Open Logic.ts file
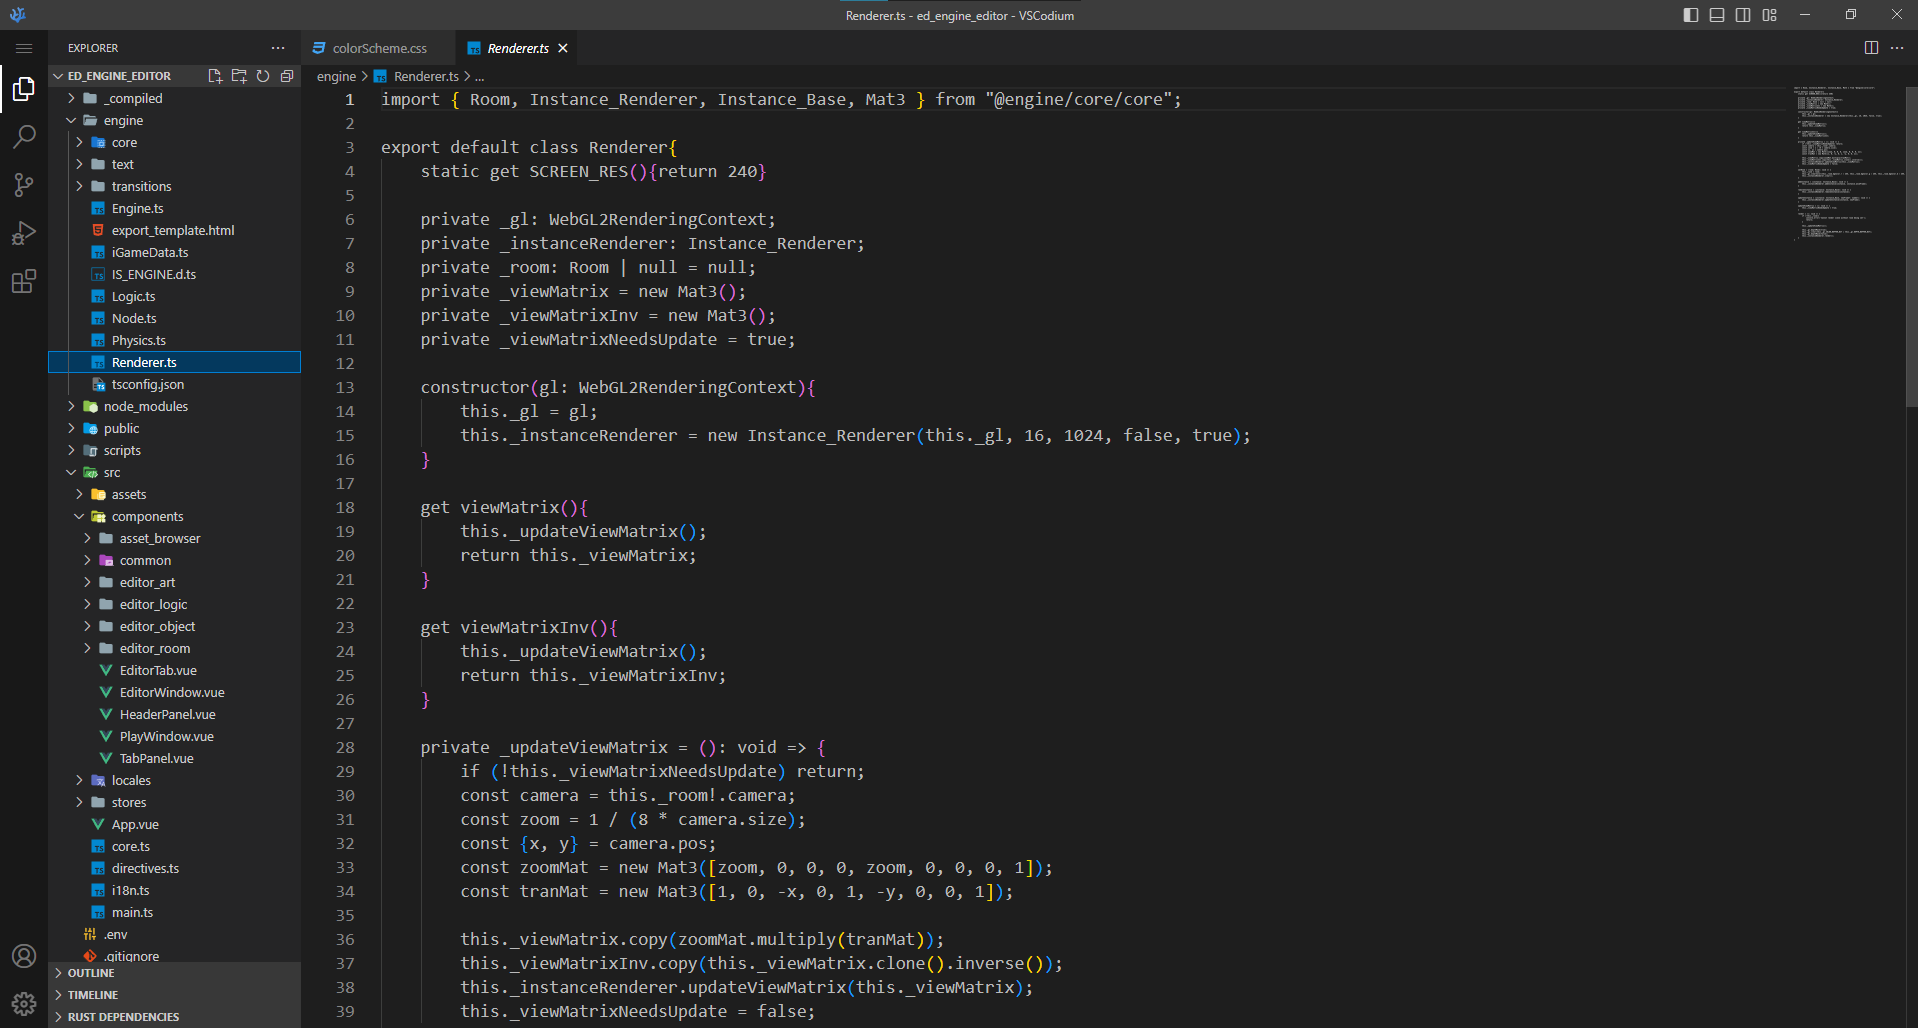1918x1028 pixels. [175, 296]
